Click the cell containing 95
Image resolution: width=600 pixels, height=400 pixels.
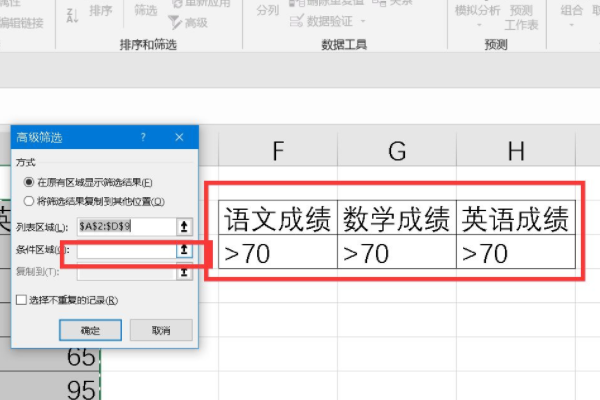click(81, 387)
